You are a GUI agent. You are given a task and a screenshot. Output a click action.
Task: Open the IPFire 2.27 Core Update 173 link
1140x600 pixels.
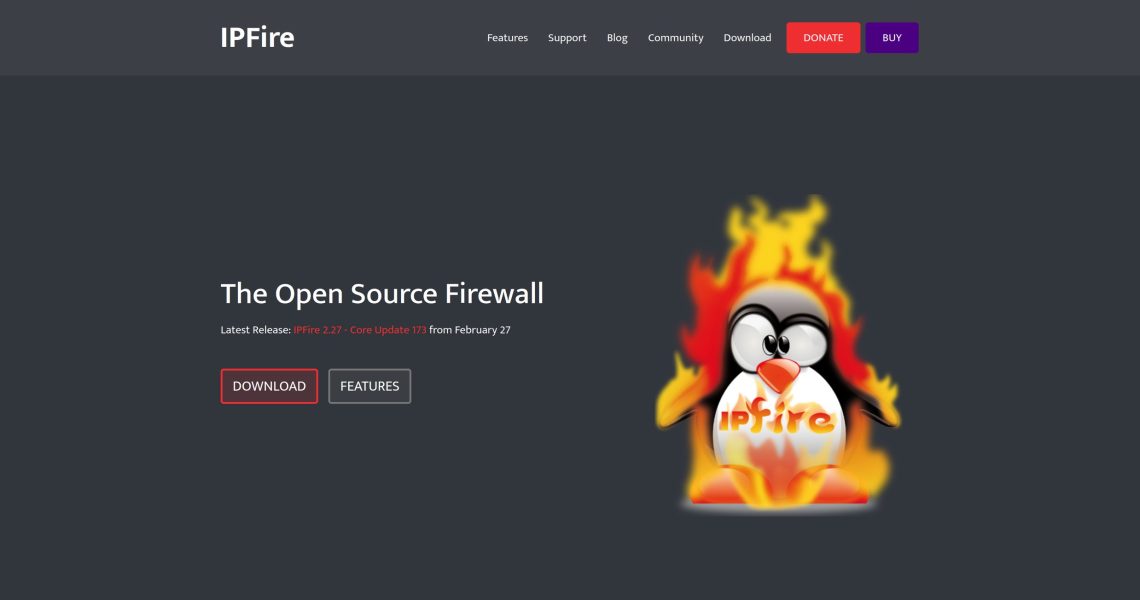[359, 330]
